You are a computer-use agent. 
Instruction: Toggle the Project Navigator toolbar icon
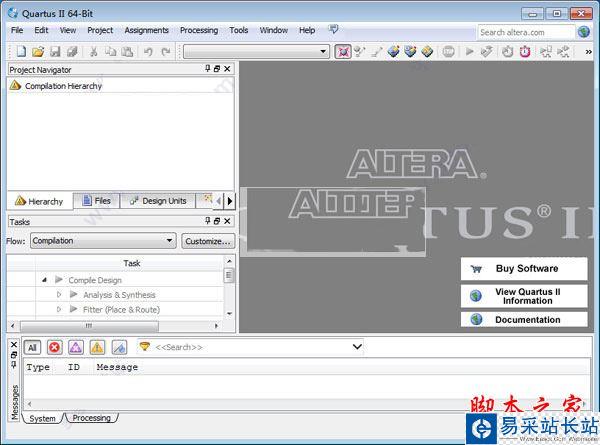point(343,51)
